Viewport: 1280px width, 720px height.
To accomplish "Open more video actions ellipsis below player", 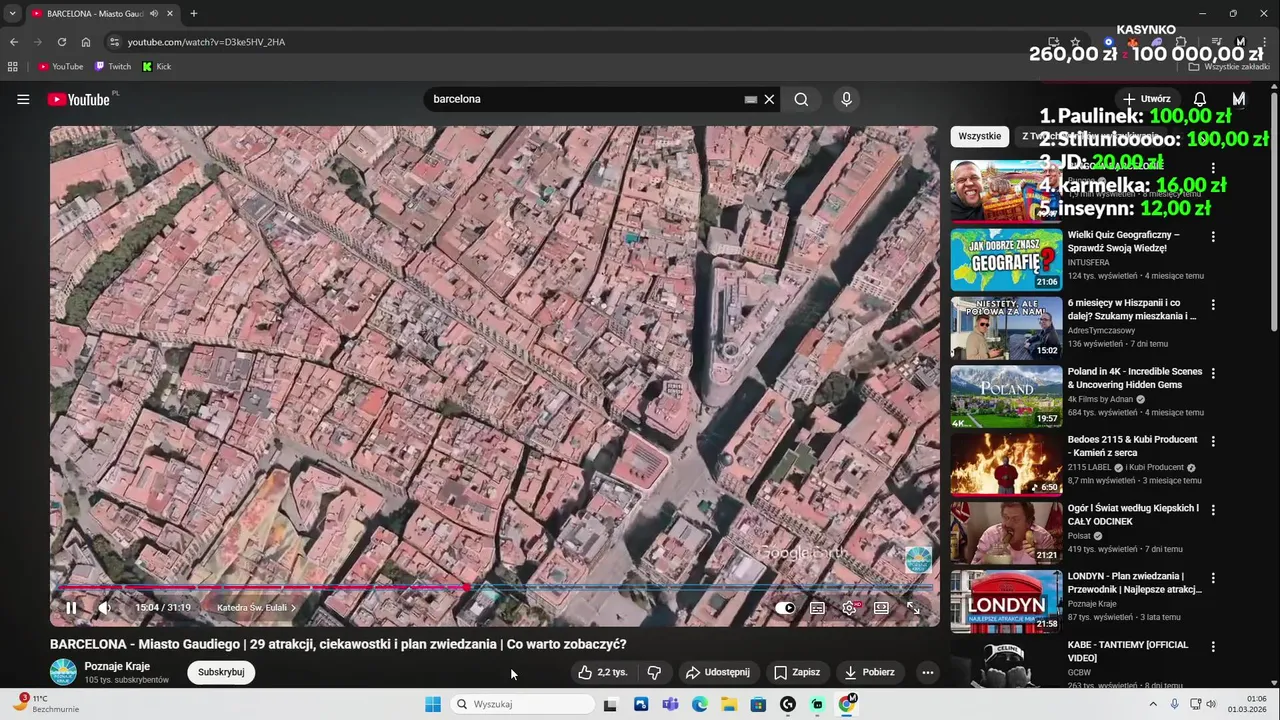I will tap(928, 672).
